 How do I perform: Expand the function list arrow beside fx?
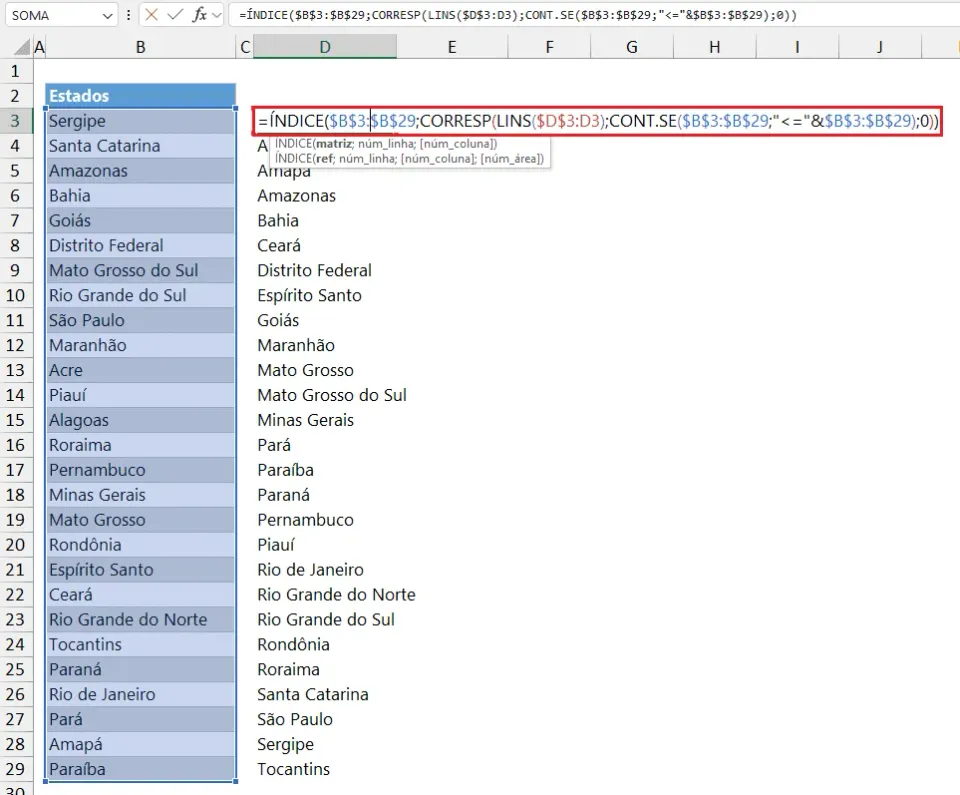pyautogui.click(x=217, y=15)
